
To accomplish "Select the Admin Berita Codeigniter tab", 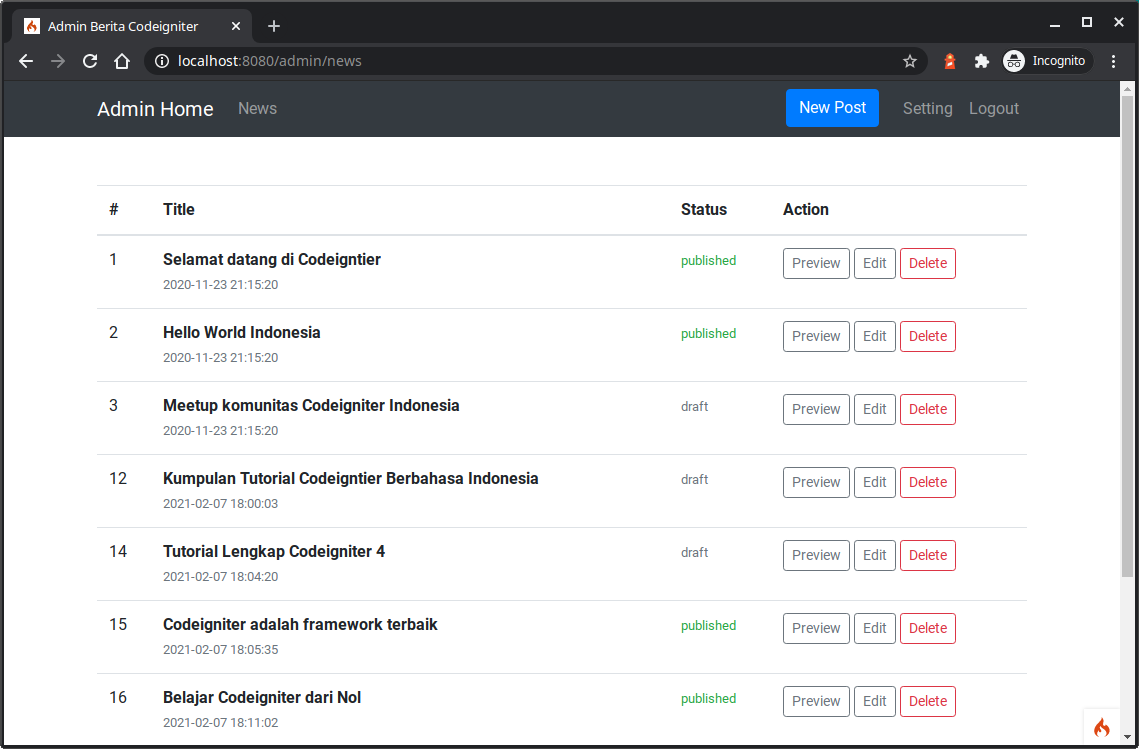I will (x=130, y=26).
